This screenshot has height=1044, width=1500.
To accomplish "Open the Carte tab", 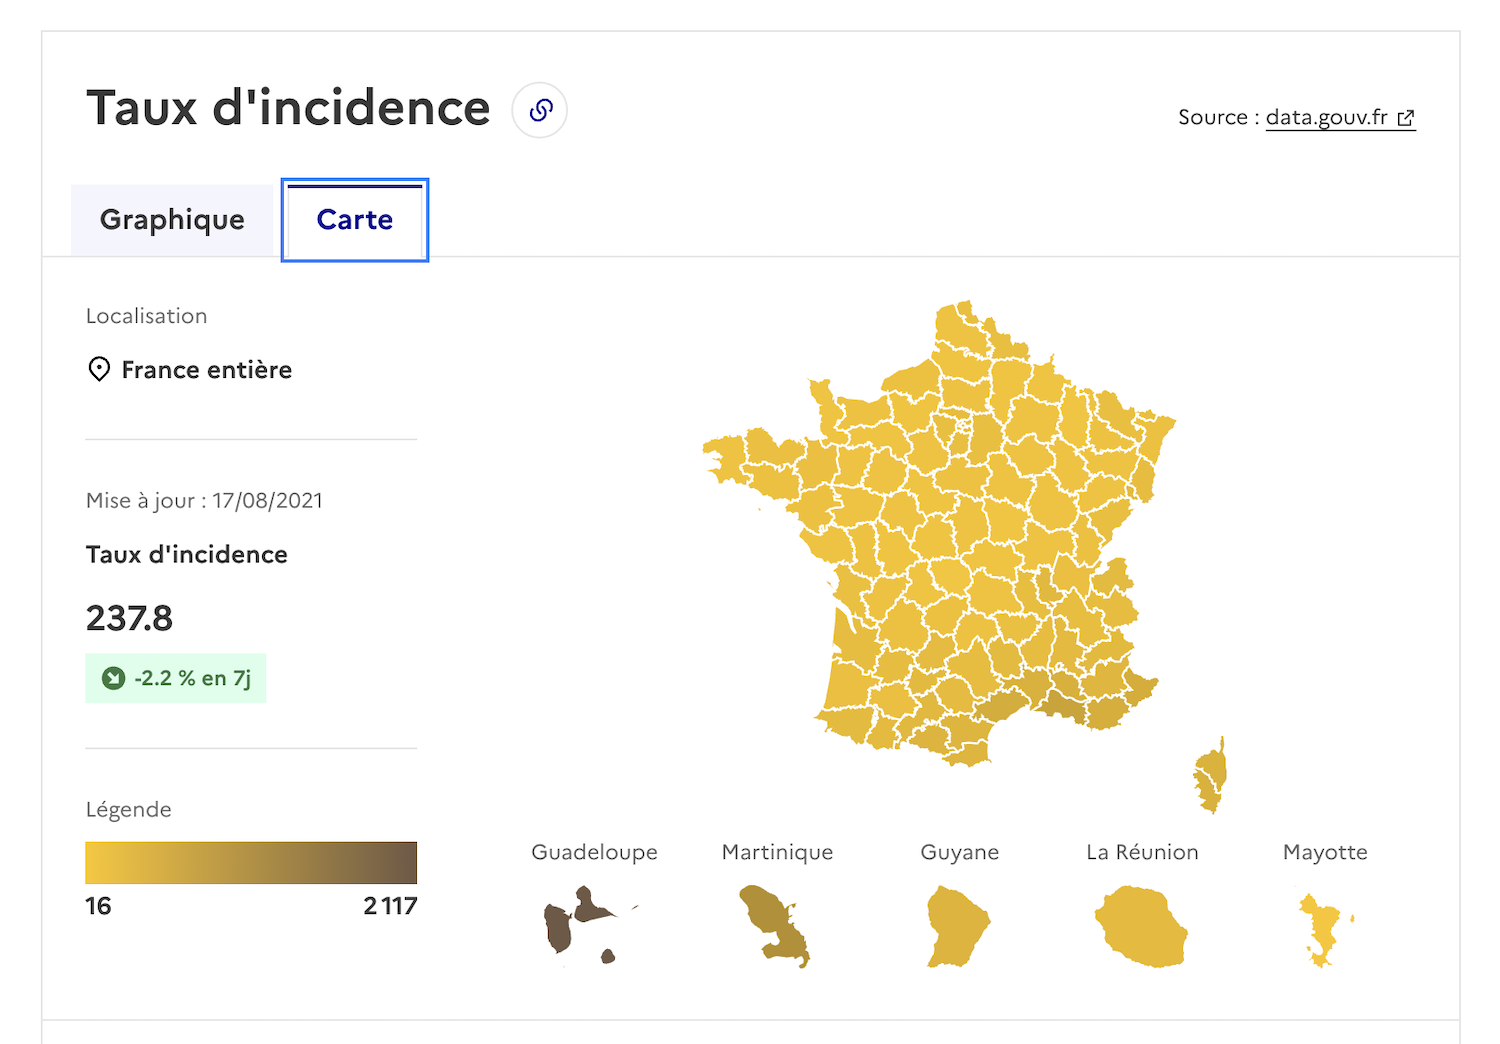I will [355, 220].
